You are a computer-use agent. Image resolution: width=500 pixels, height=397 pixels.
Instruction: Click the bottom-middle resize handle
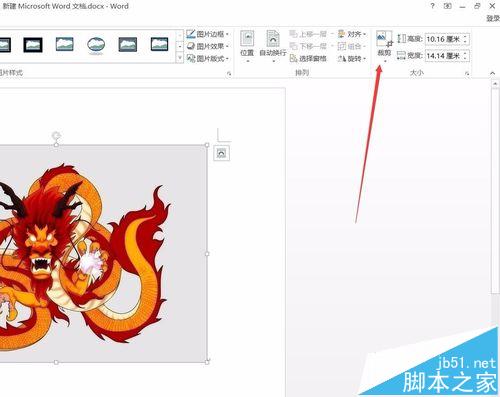56,362
